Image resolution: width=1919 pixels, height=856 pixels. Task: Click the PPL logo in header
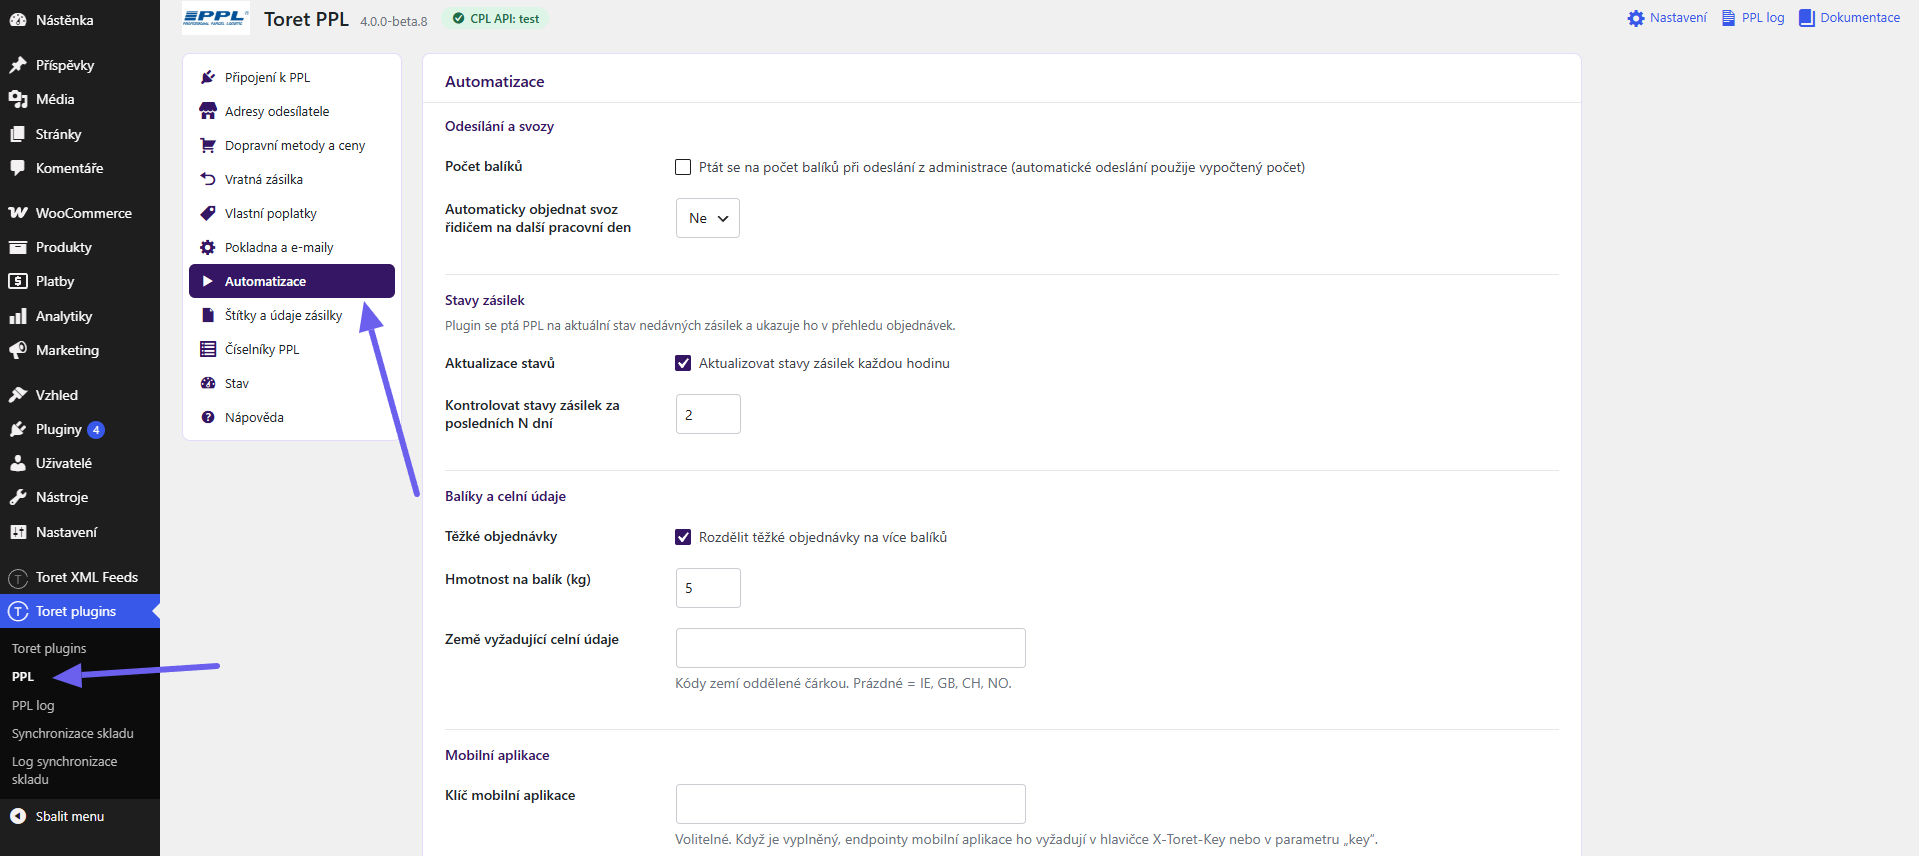(x=216, y=18)
